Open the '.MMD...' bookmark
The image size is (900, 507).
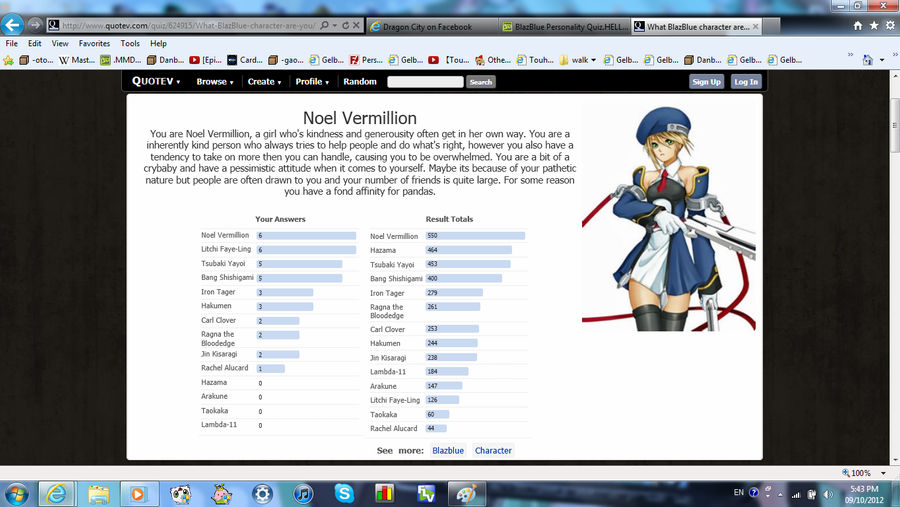(121, 60)
